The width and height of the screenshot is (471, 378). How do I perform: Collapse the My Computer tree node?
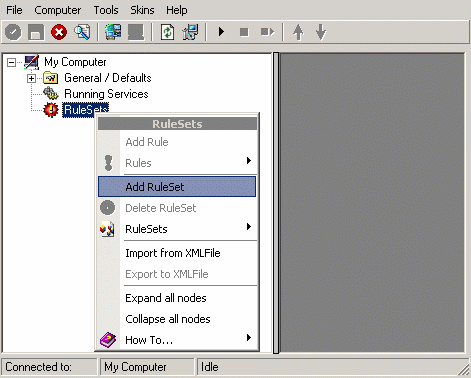click(11, 62)
